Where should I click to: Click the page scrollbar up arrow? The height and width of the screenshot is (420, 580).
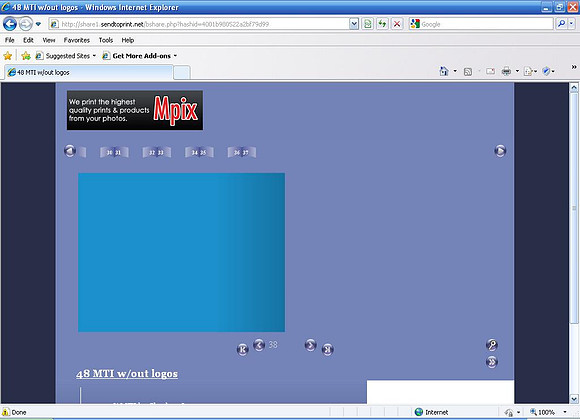[574, 87]
